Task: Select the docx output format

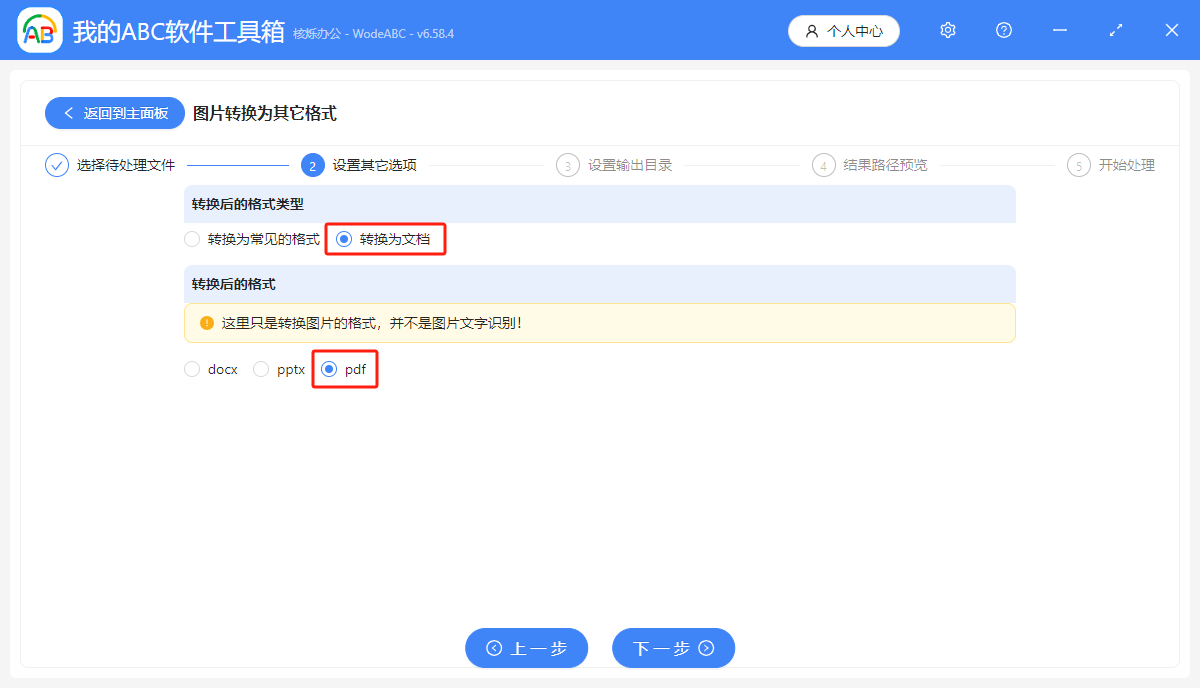Action: point(191,369)
